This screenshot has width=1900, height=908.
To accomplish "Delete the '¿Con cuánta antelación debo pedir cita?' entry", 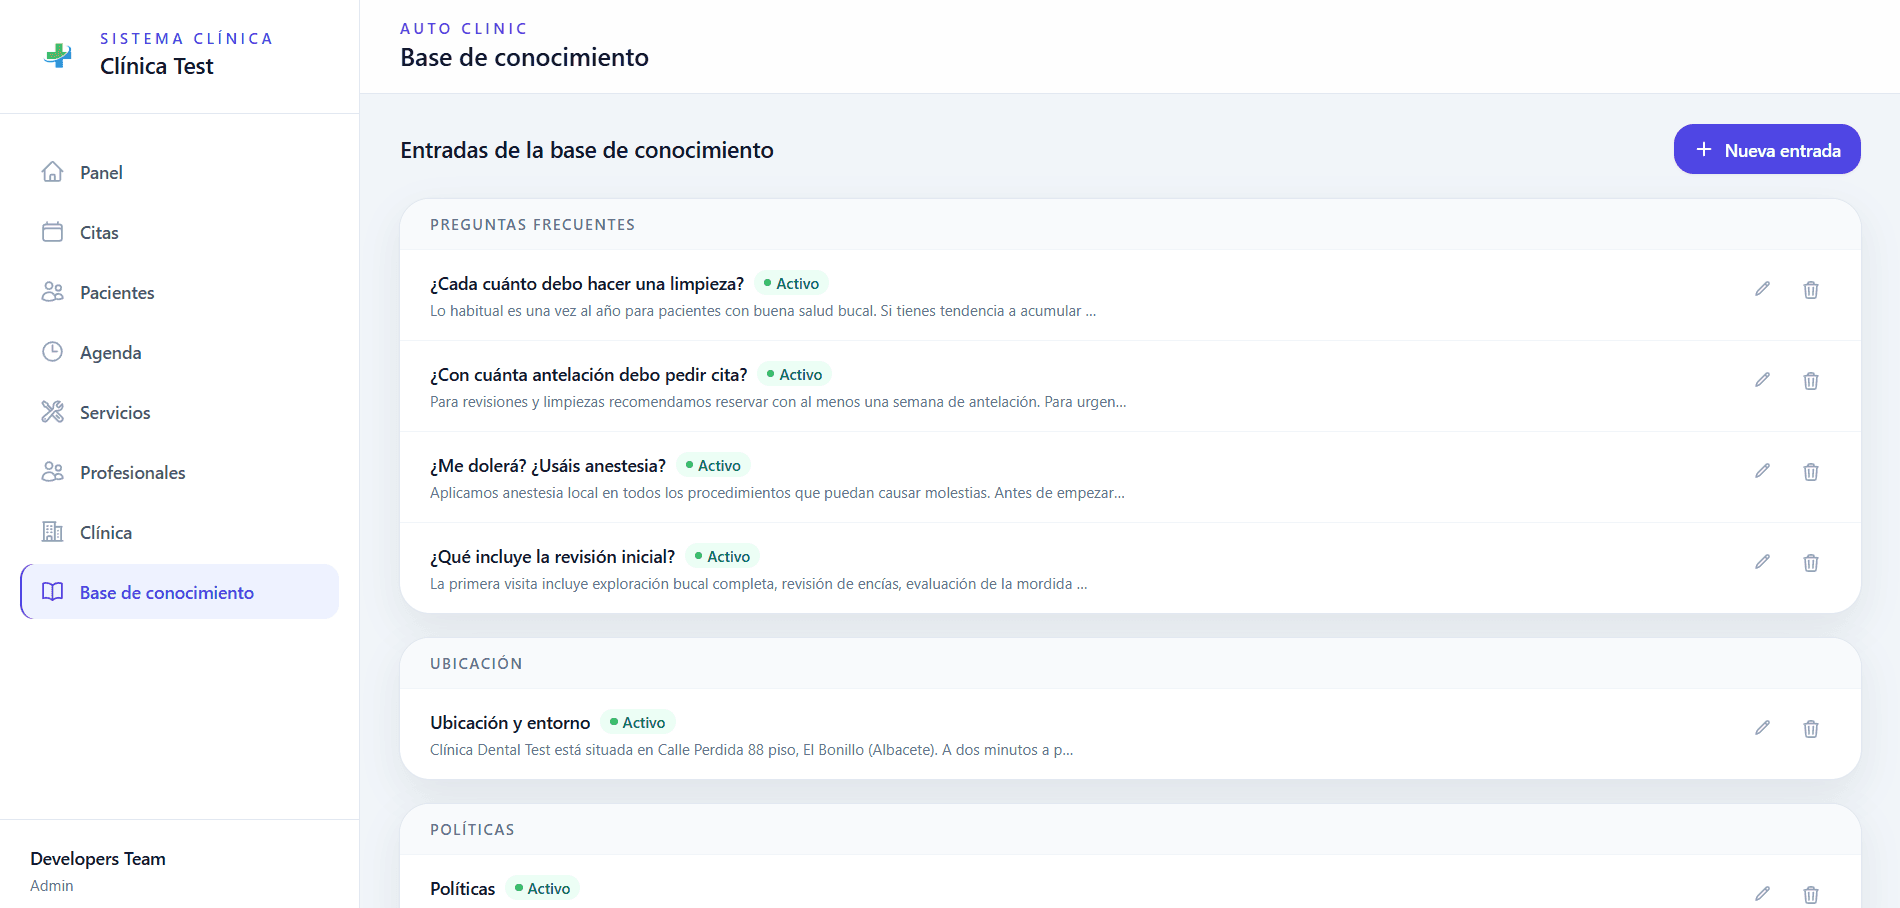I will point(1810,380).
